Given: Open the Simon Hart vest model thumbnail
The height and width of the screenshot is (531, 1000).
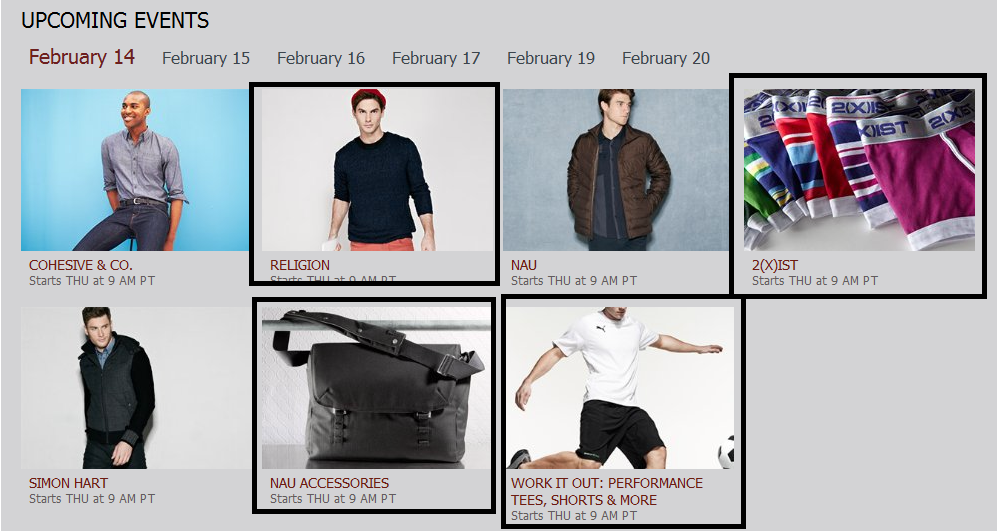Looking at the screenshot, I should coord(135,388).
